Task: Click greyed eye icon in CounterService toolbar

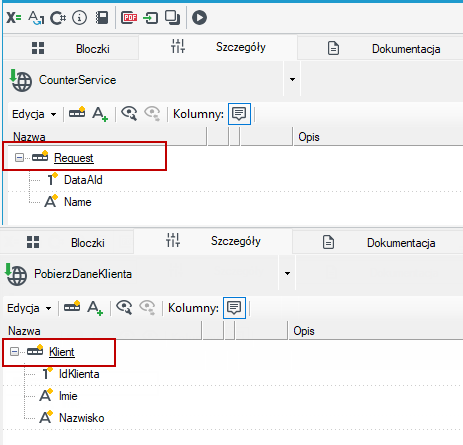Action: tap(152, 113)
